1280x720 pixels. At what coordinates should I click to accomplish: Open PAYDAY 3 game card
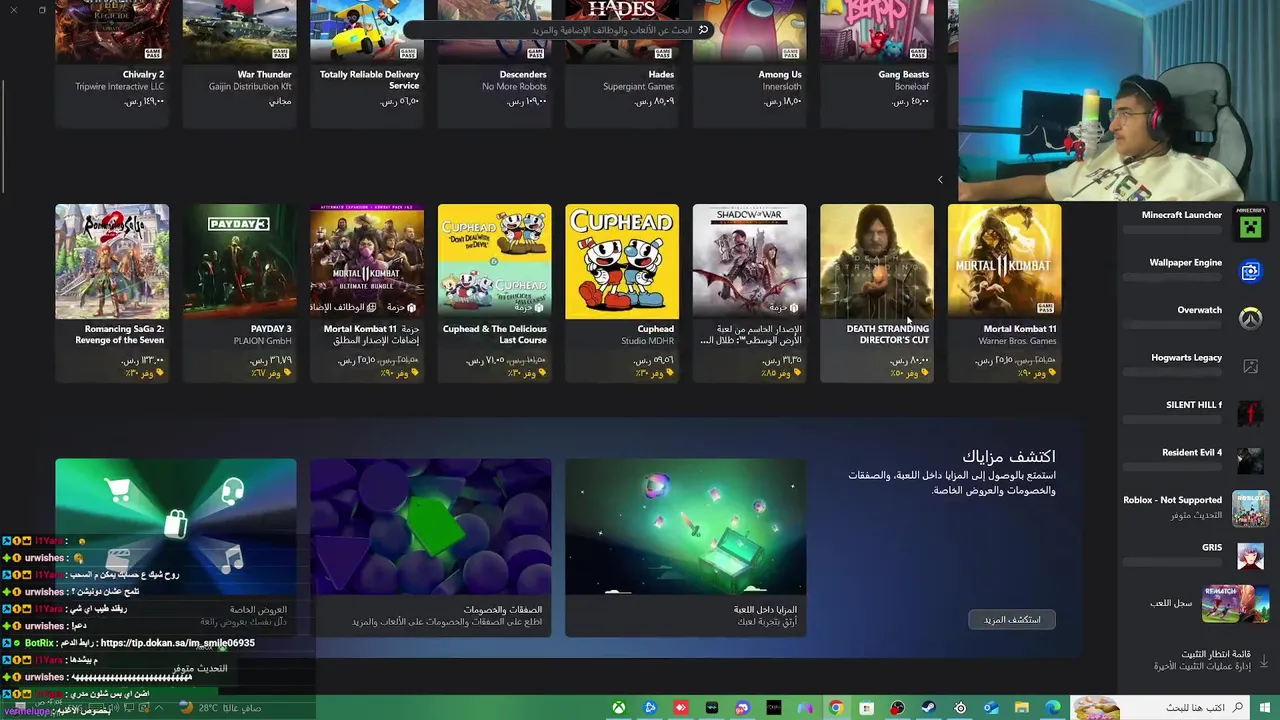pyautogui.click(x=240, y=293)
